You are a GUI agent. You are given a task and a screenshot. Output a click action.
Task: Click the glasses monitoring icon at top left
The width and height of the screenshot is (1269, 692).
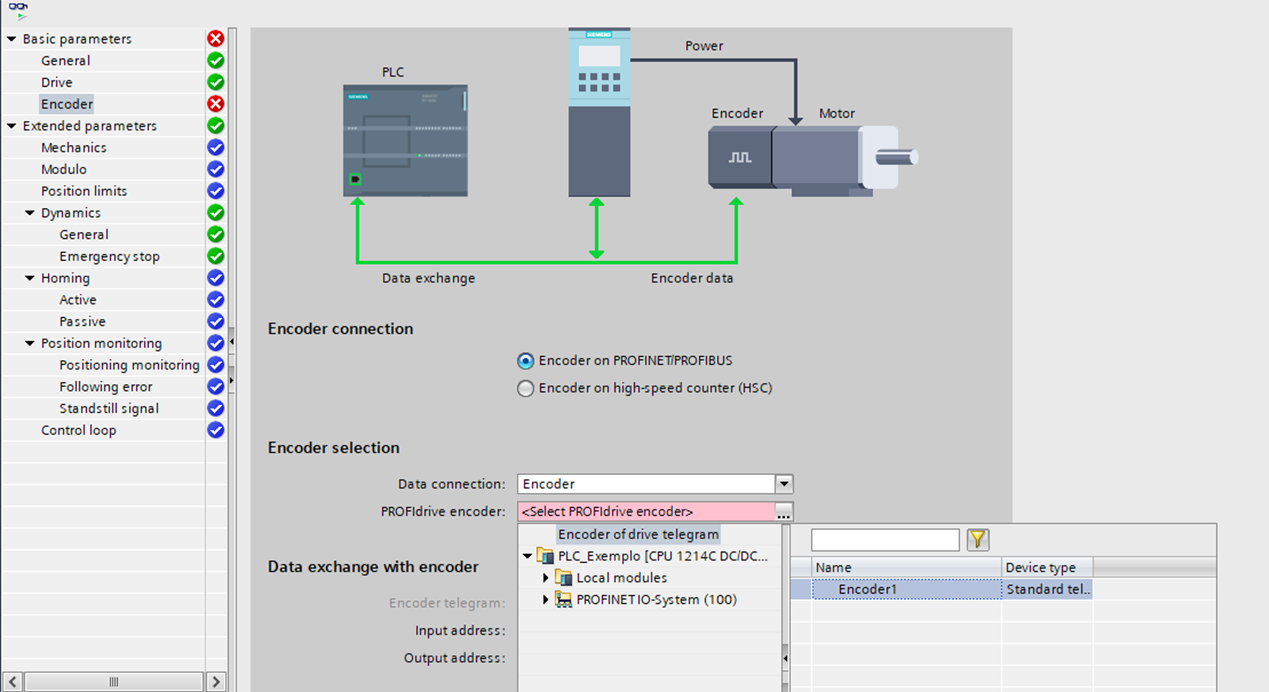point(18,9)
